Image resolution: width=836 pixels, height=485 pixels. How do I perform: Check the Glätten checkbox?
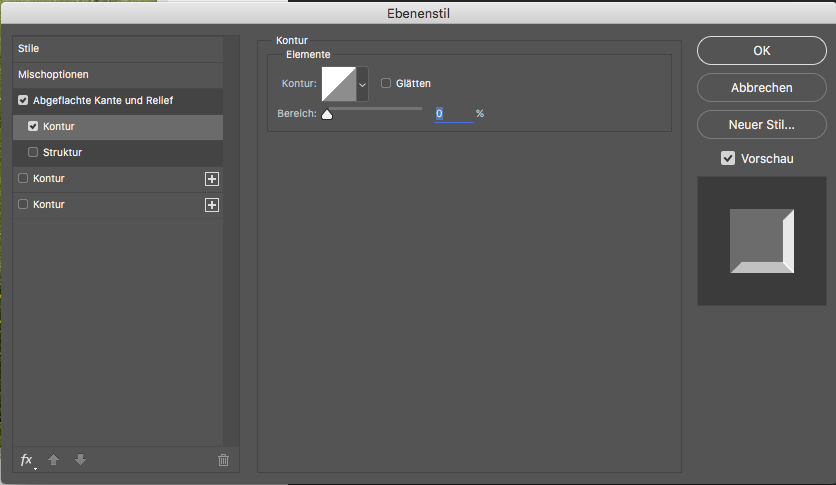[x=386, y=83]
